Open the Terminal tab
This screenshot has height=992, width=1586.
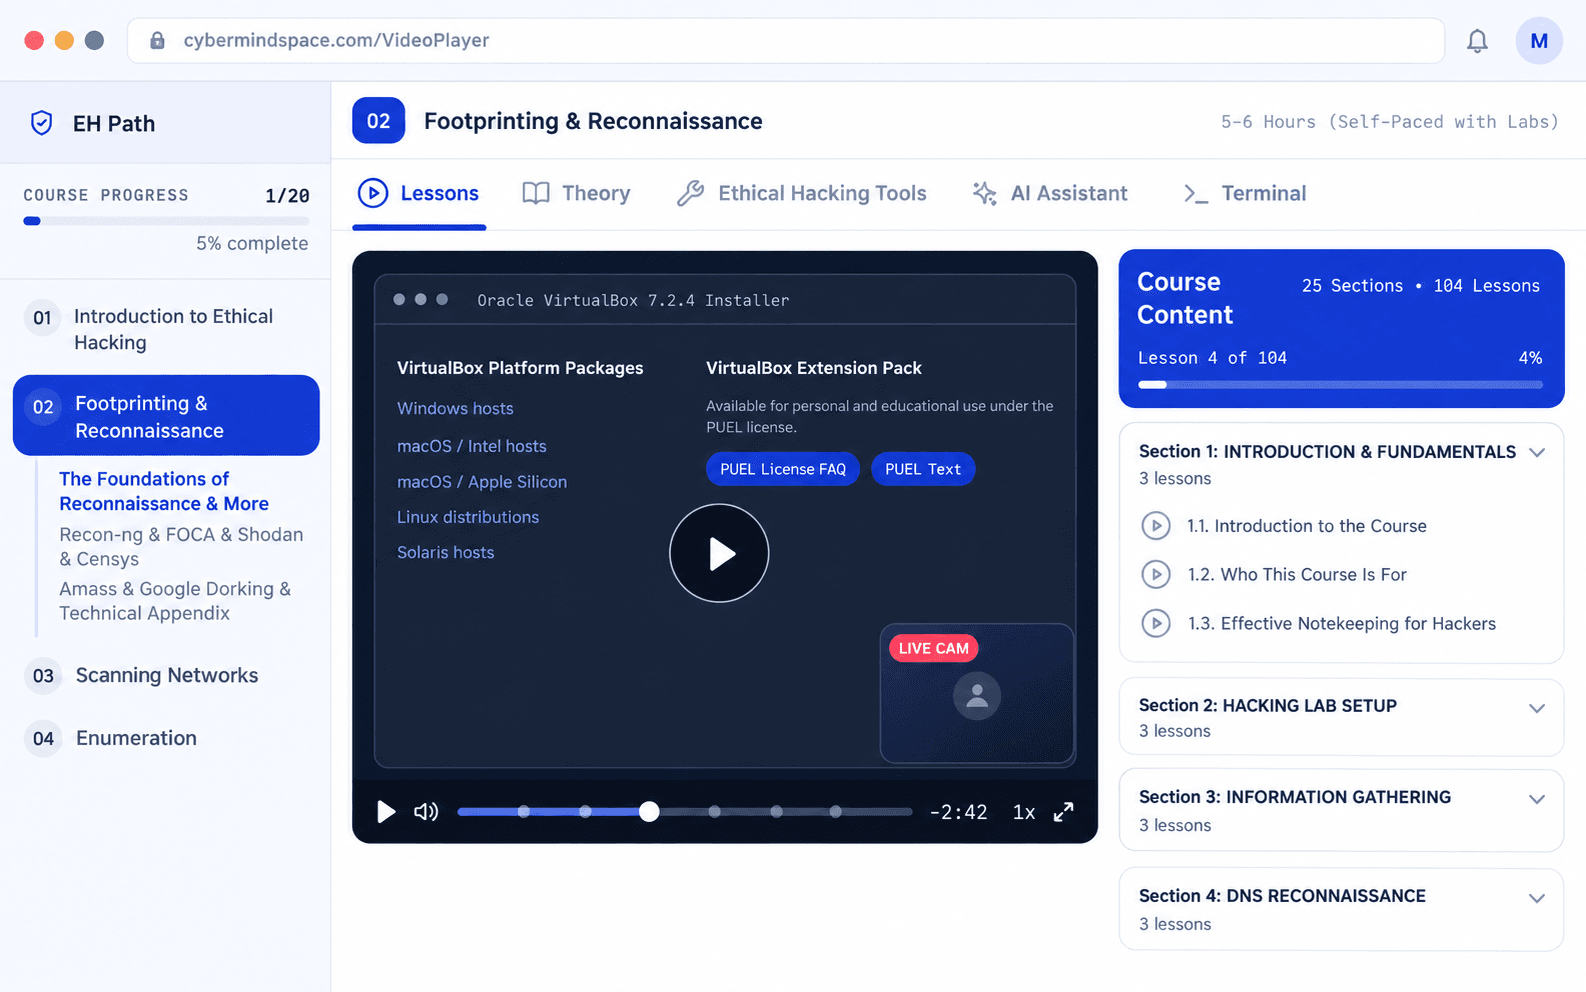click(1244, 193)
